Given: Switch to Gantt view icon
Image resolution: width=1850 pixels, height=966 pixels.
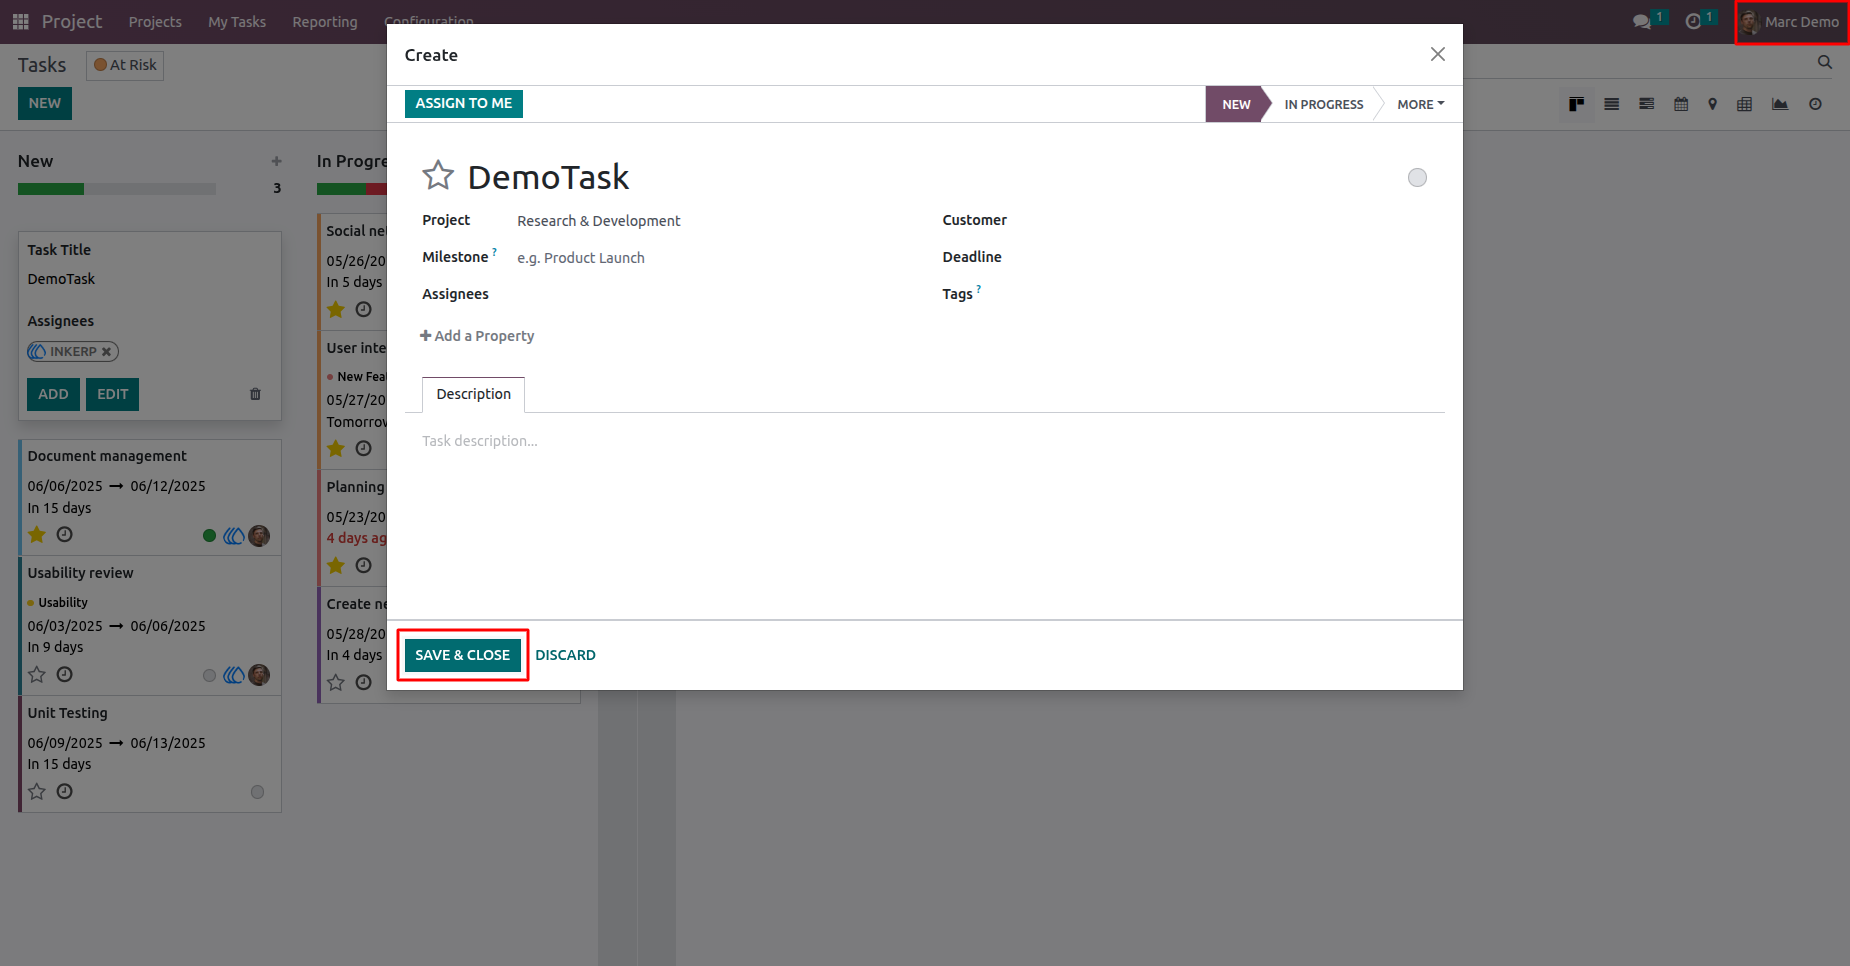Looking at the screenshot, I should point(1646,104).
